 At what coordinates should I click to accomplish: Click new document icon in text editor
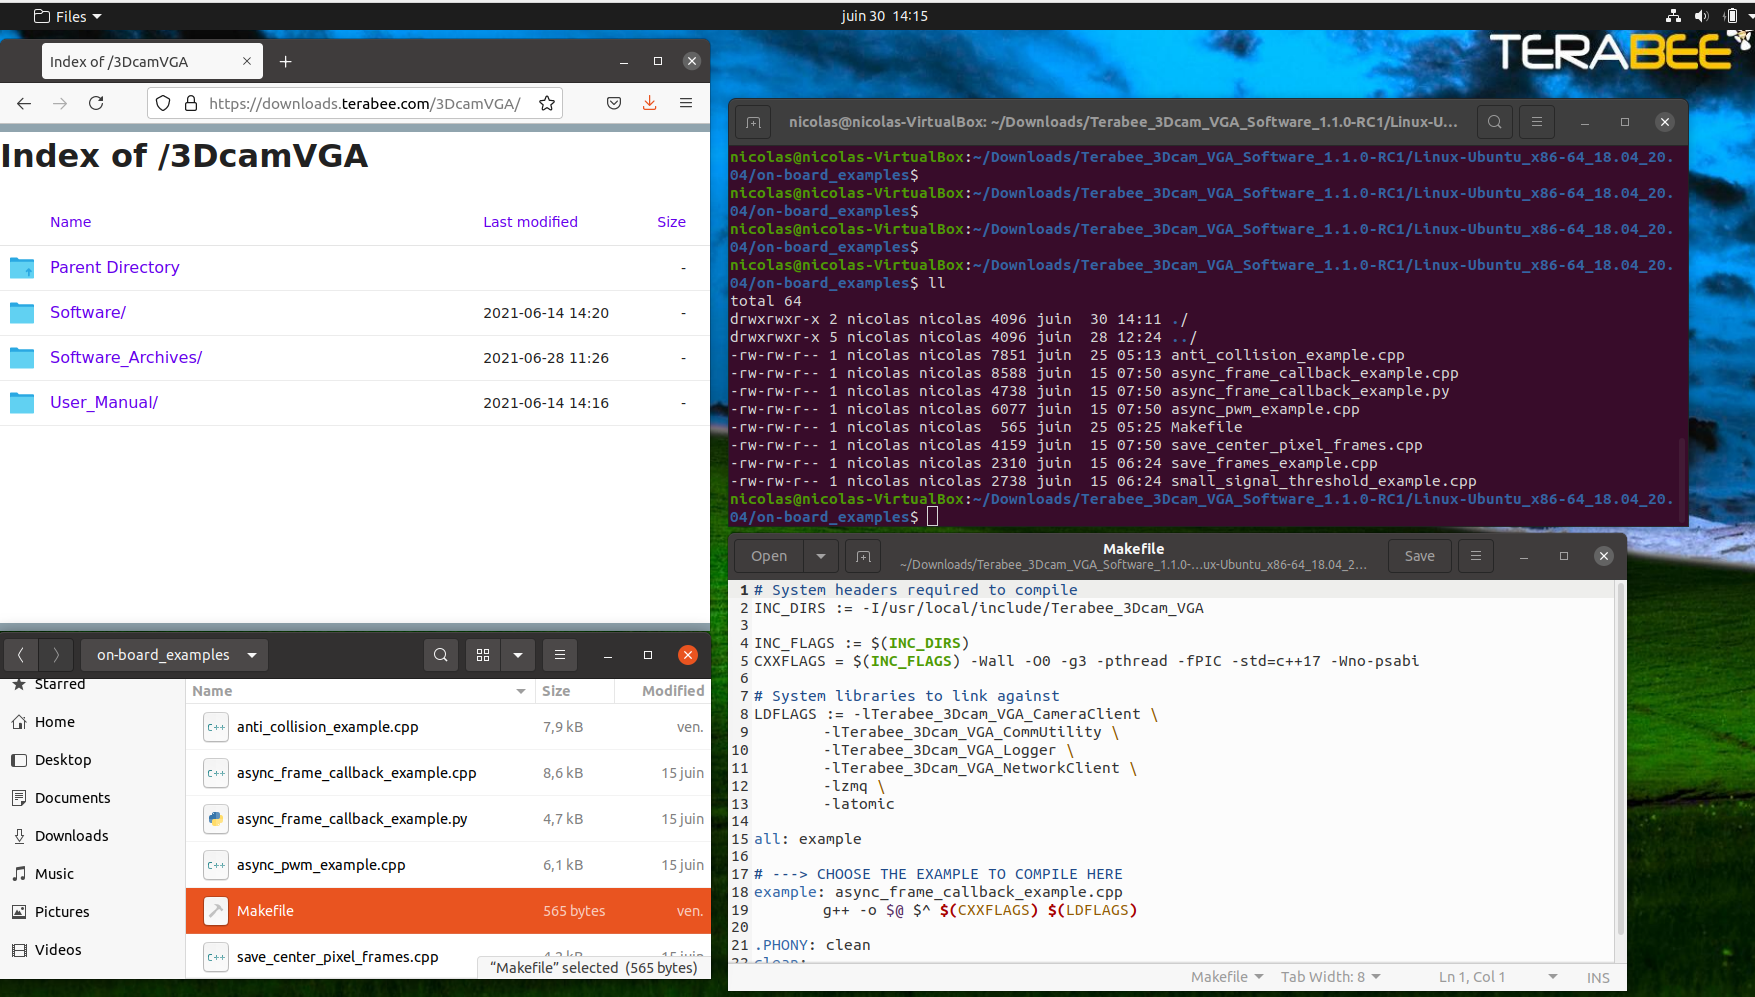click(863, 556)
